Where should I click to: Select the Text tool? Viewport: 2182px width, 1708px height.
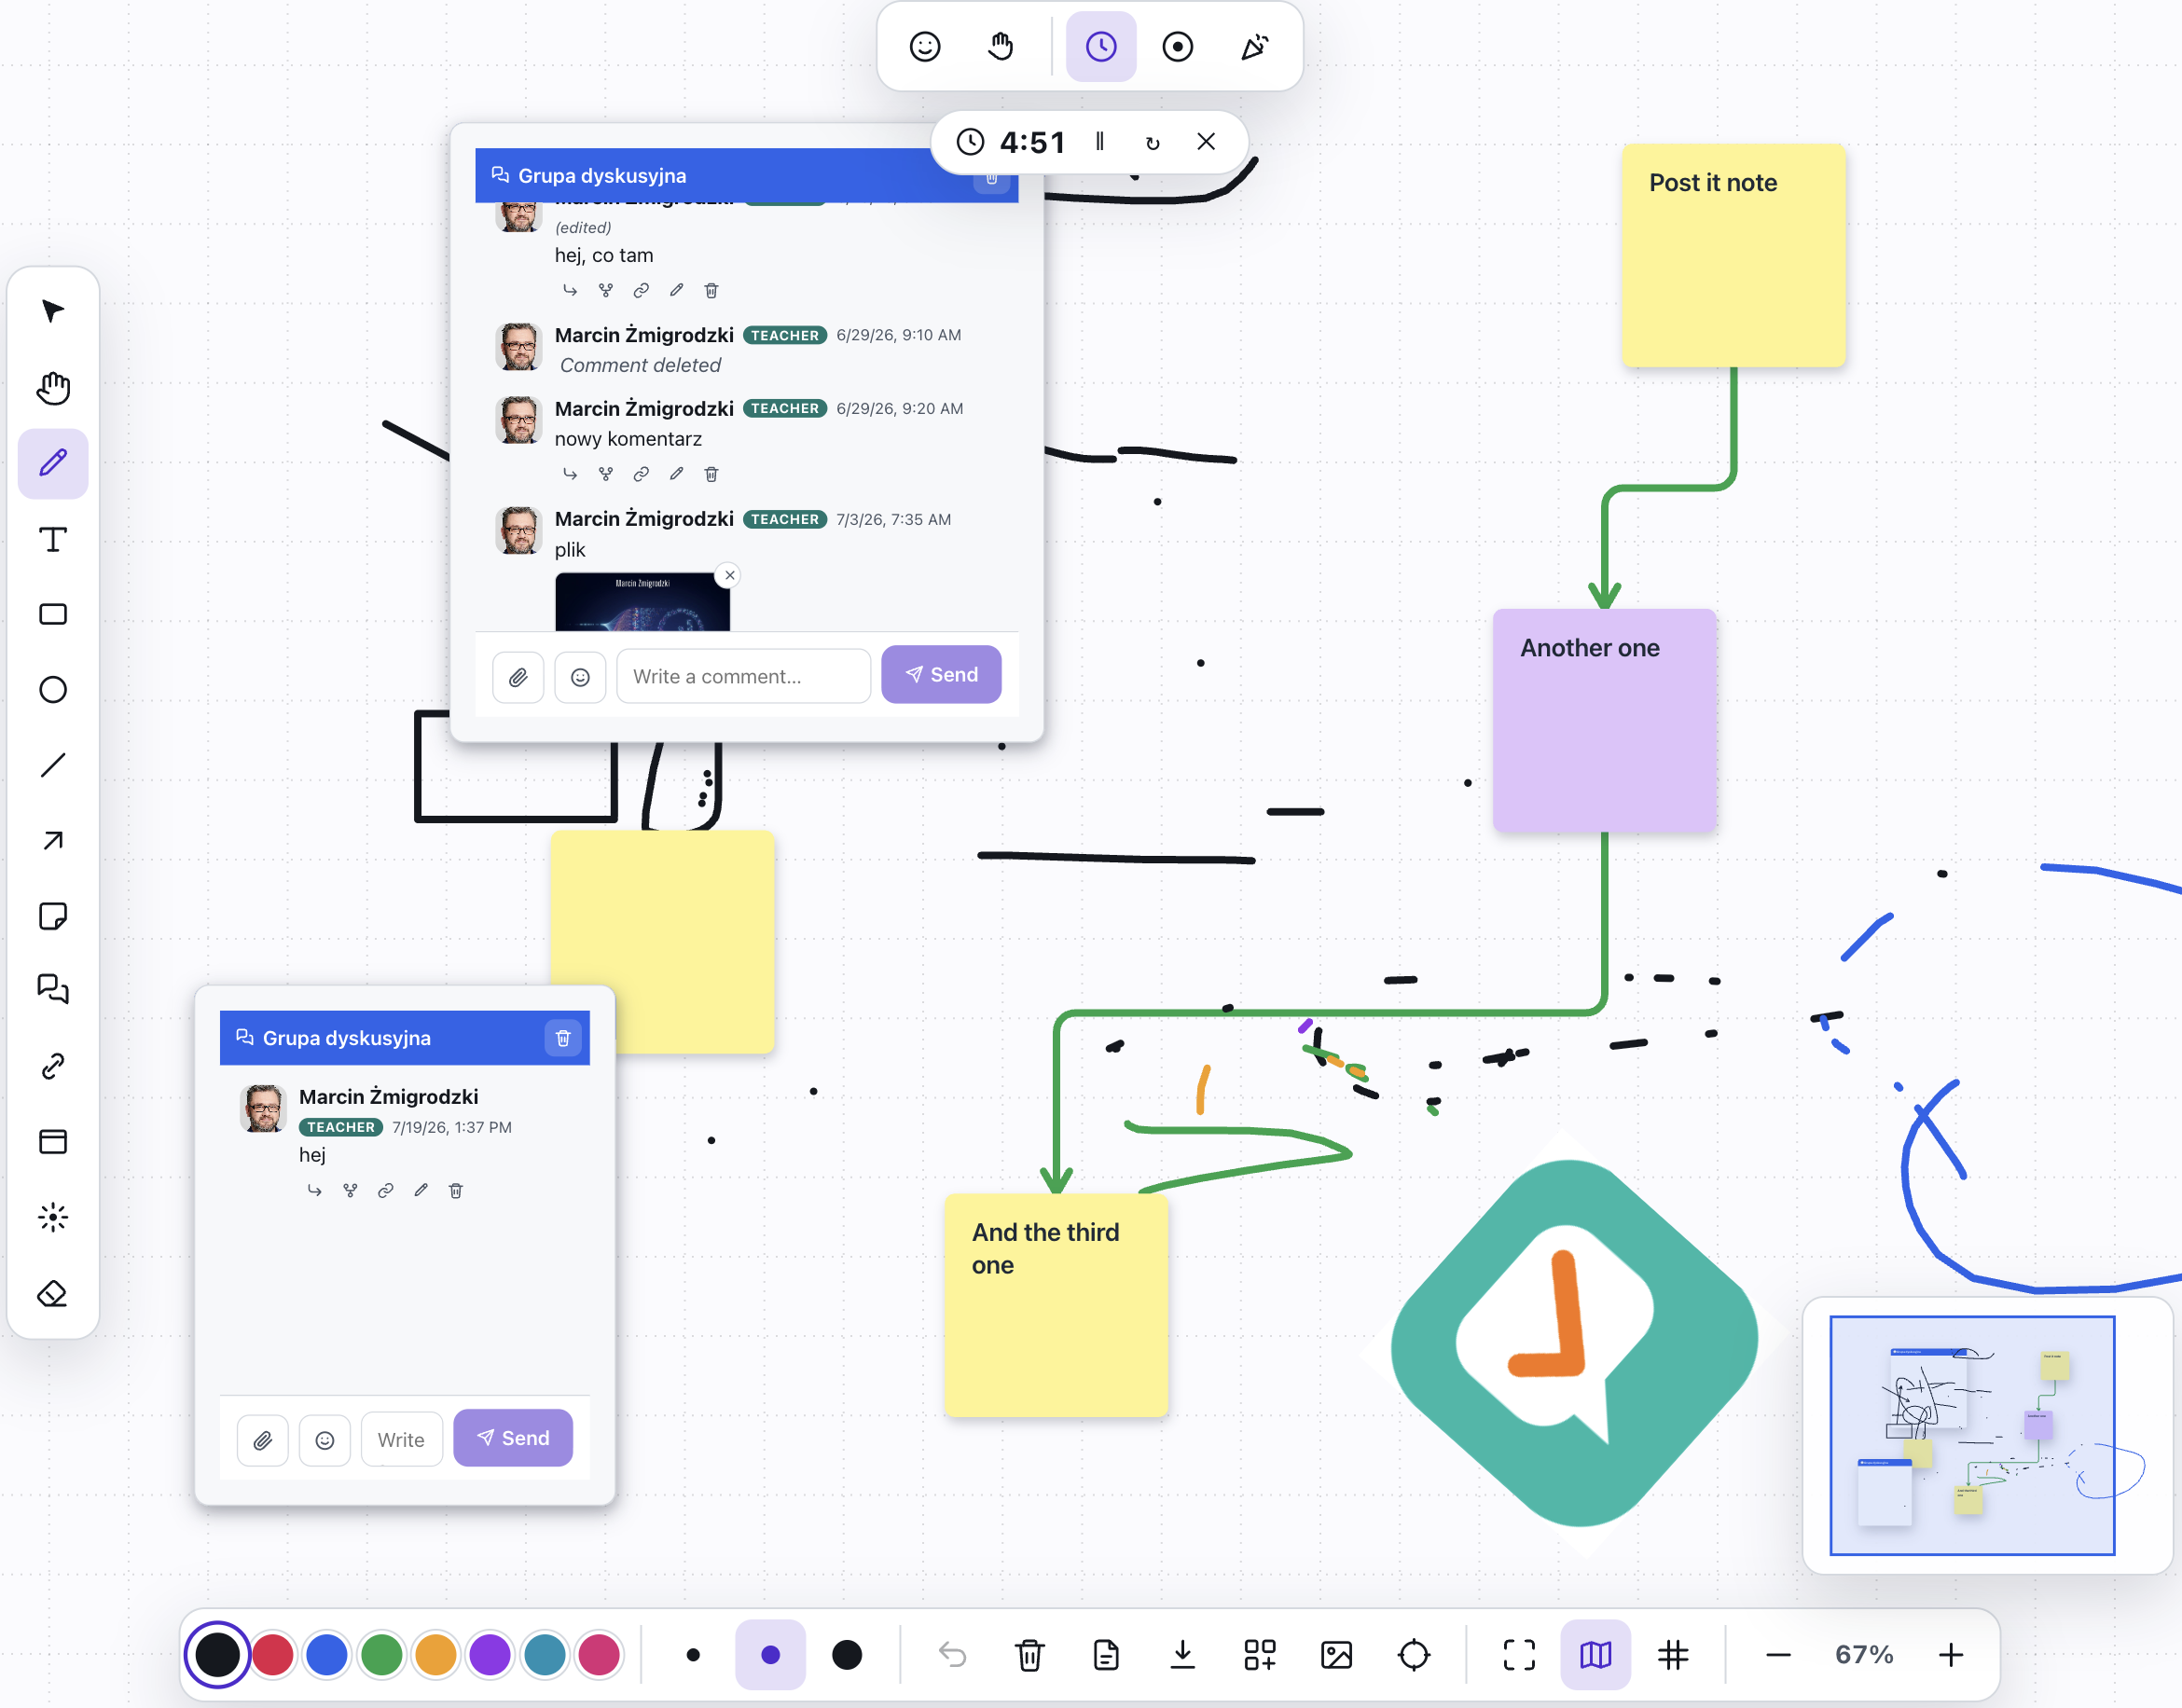(53, 540)
